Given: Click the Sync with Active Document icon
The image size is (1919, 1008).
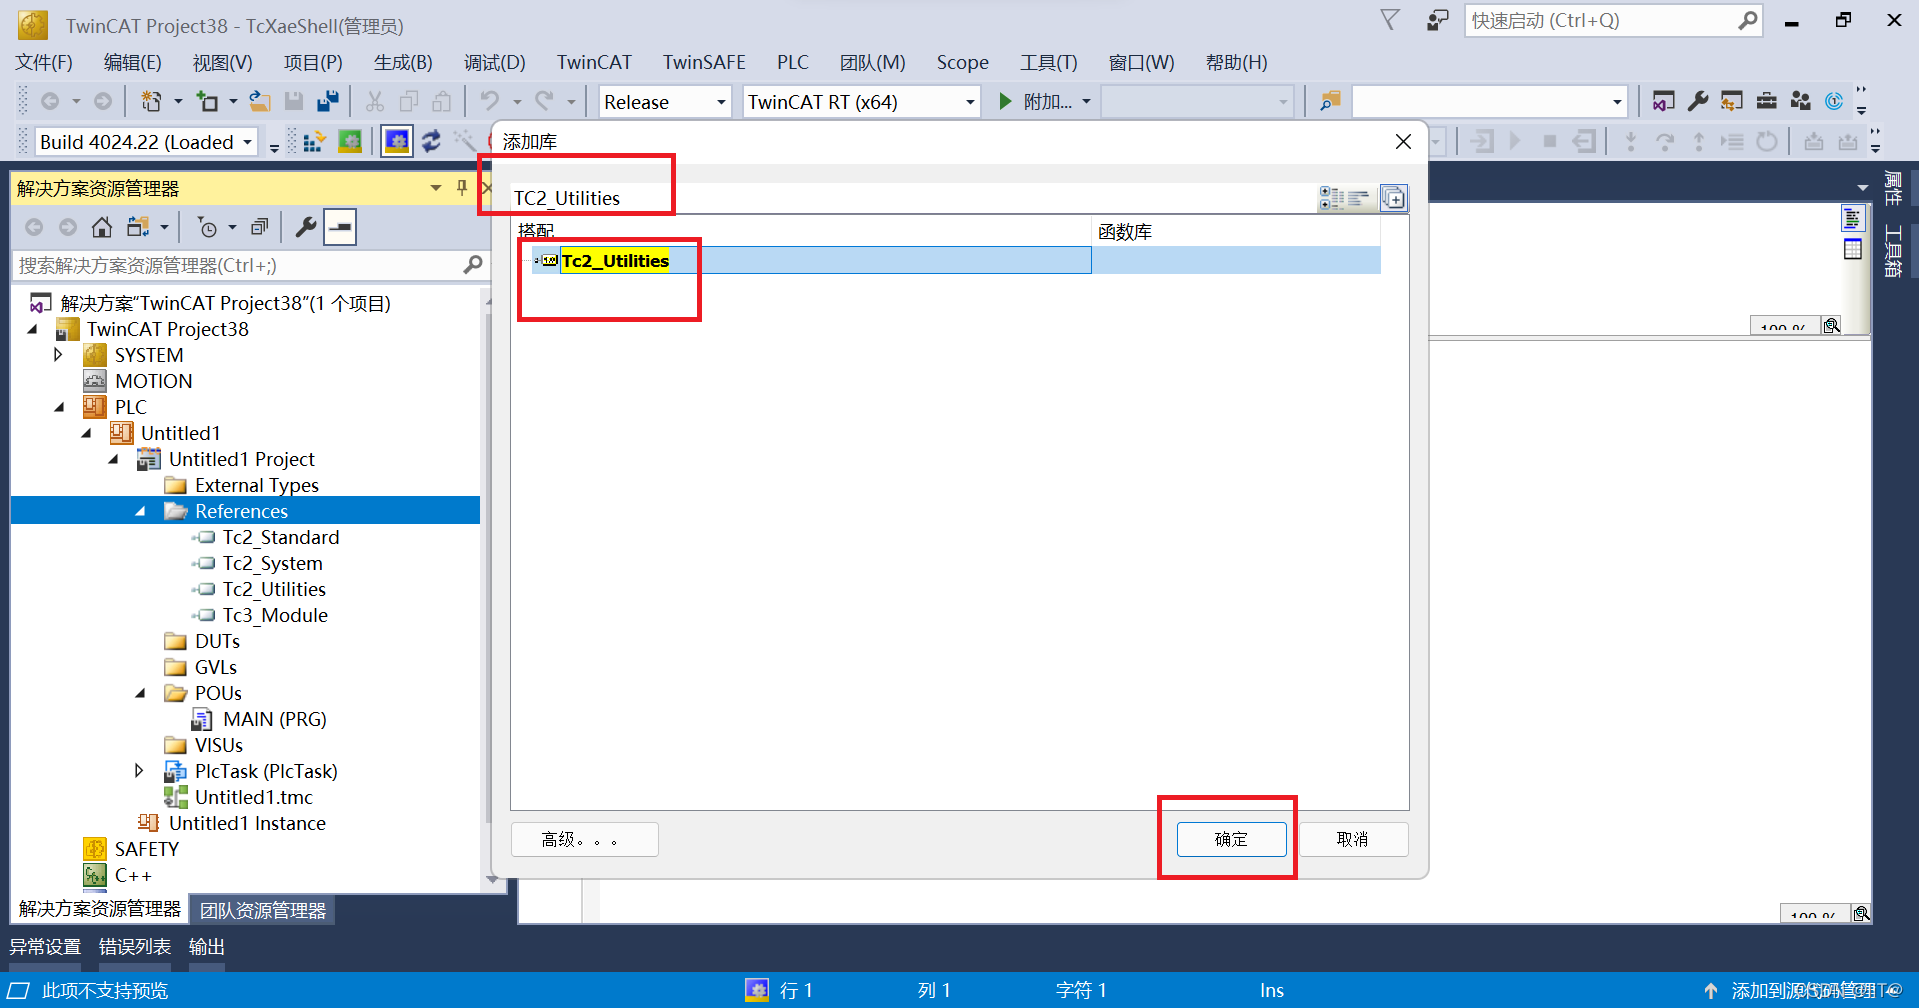Looking at the screenshot, I should click(137, 228).
